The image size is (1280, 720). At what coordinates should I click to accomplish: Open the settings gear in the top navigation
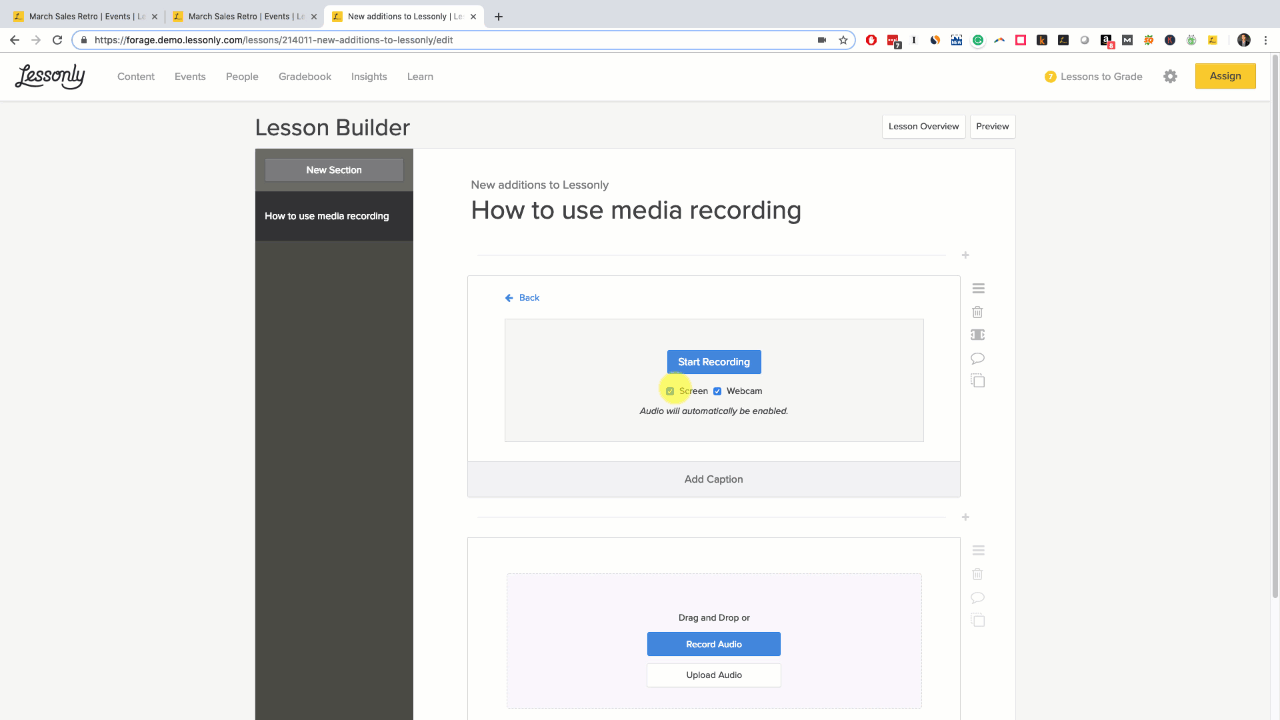(1170, 76)
